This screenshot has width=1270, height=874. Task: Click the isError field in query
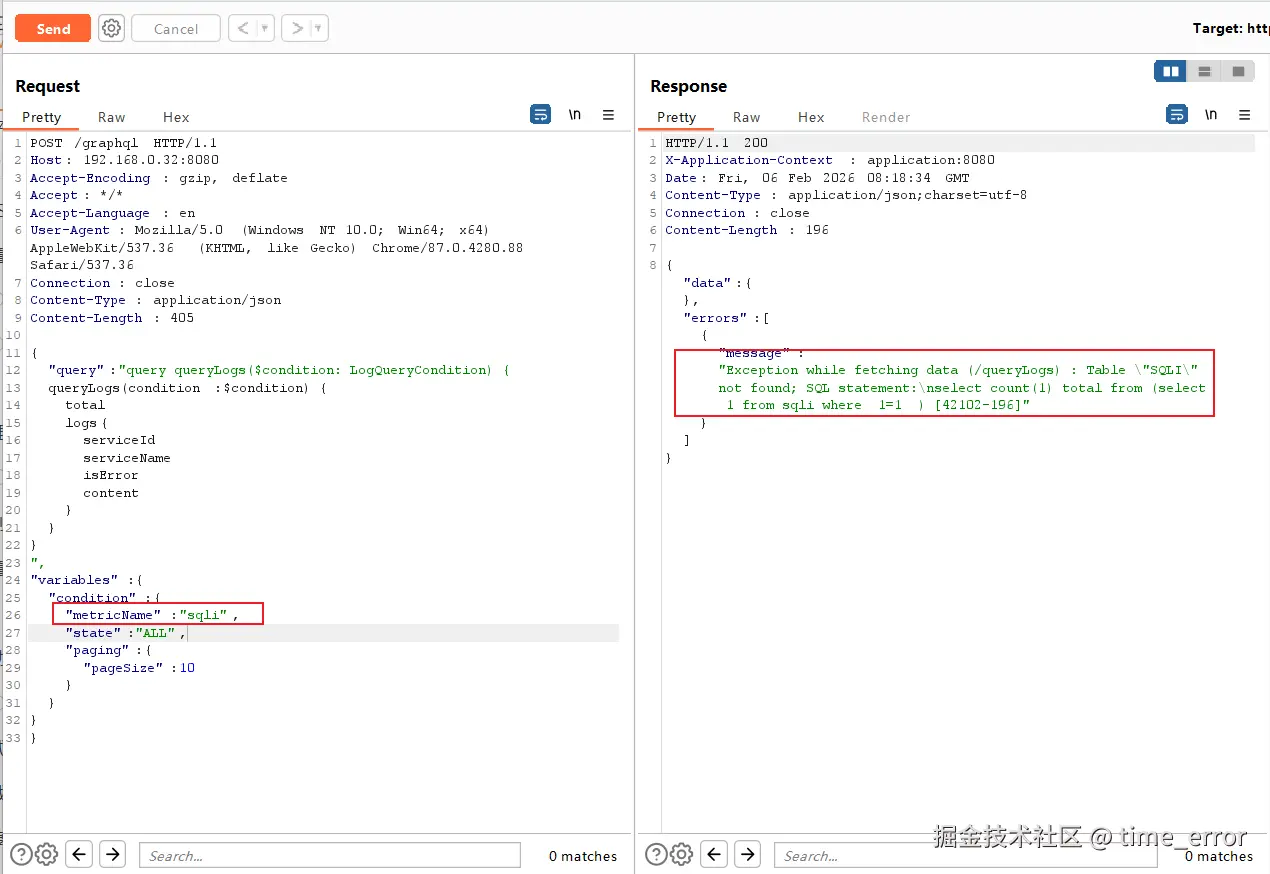pos(110,475)
